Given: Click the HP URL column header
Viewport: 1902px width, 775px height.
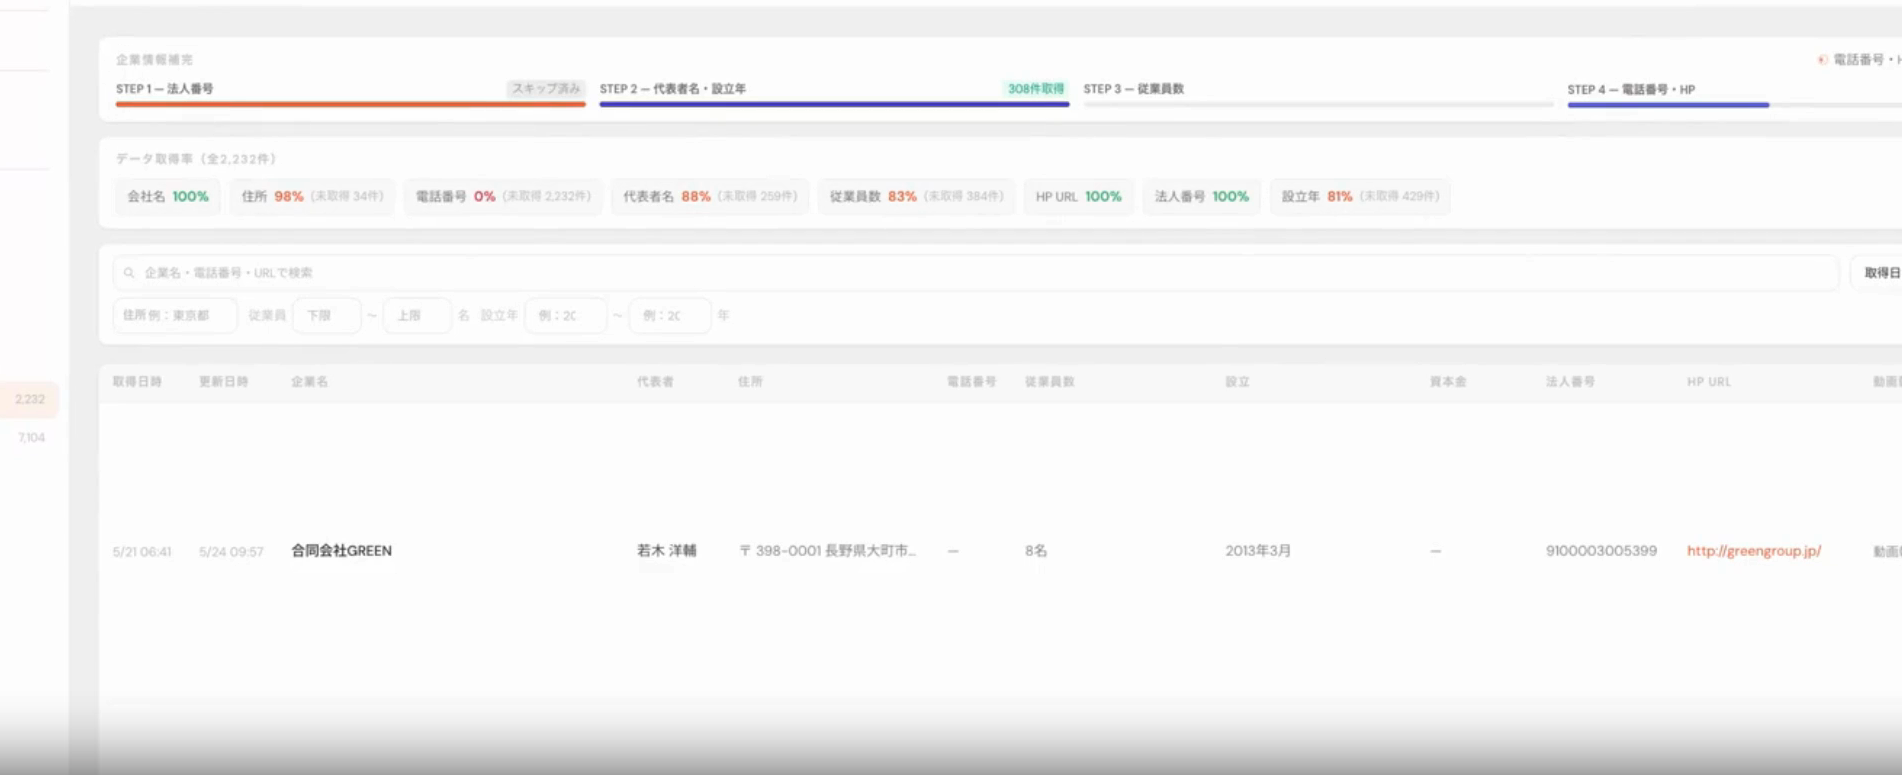Looking at the screenshot, I should [x=1708, y=382].
